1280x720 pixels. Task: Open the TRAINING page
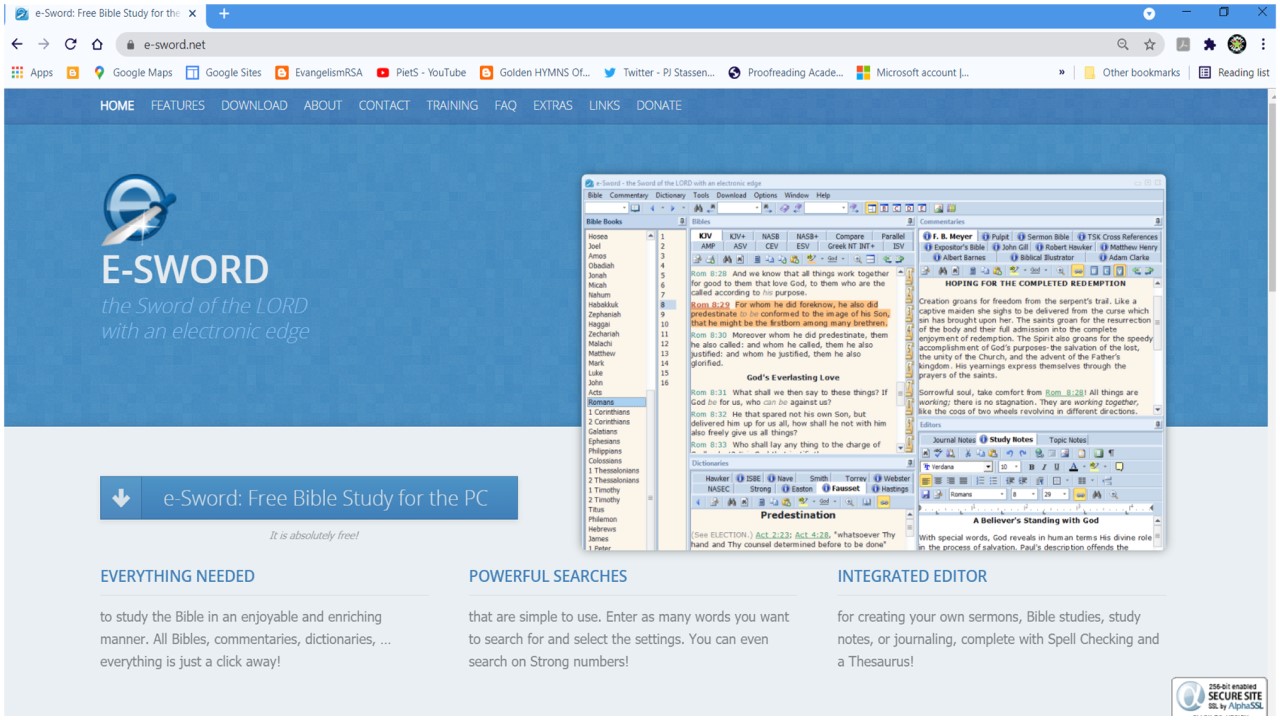point(452,105)
